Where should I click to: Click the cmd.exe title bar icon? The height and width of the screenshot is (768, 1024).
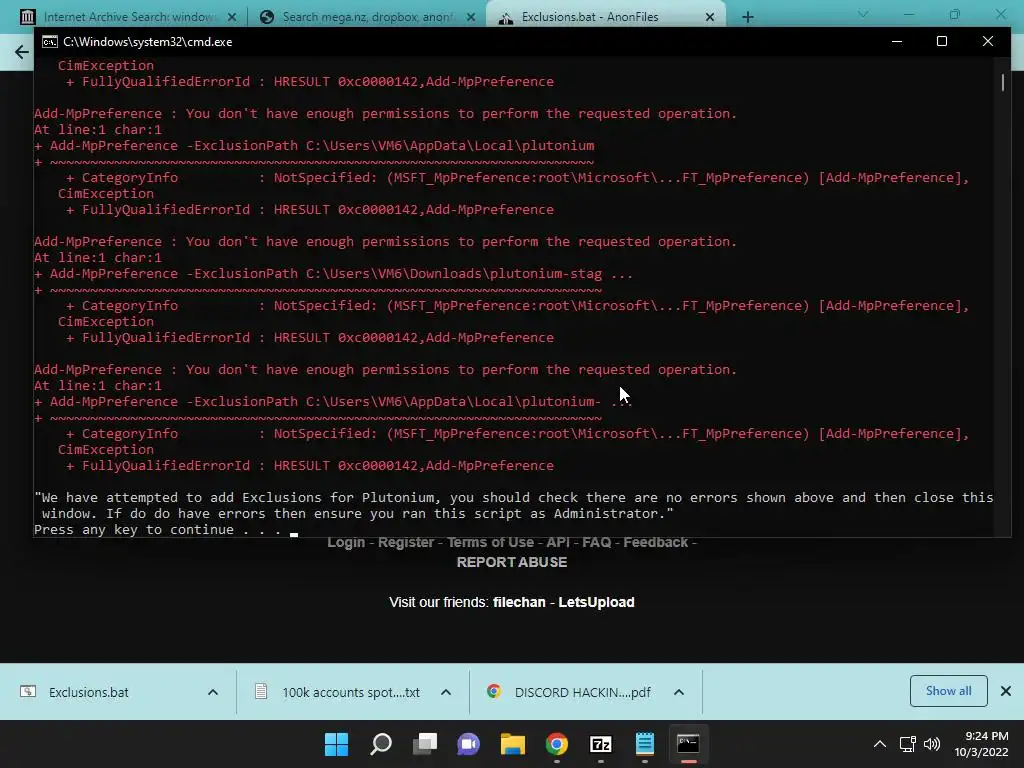point(50,42)
